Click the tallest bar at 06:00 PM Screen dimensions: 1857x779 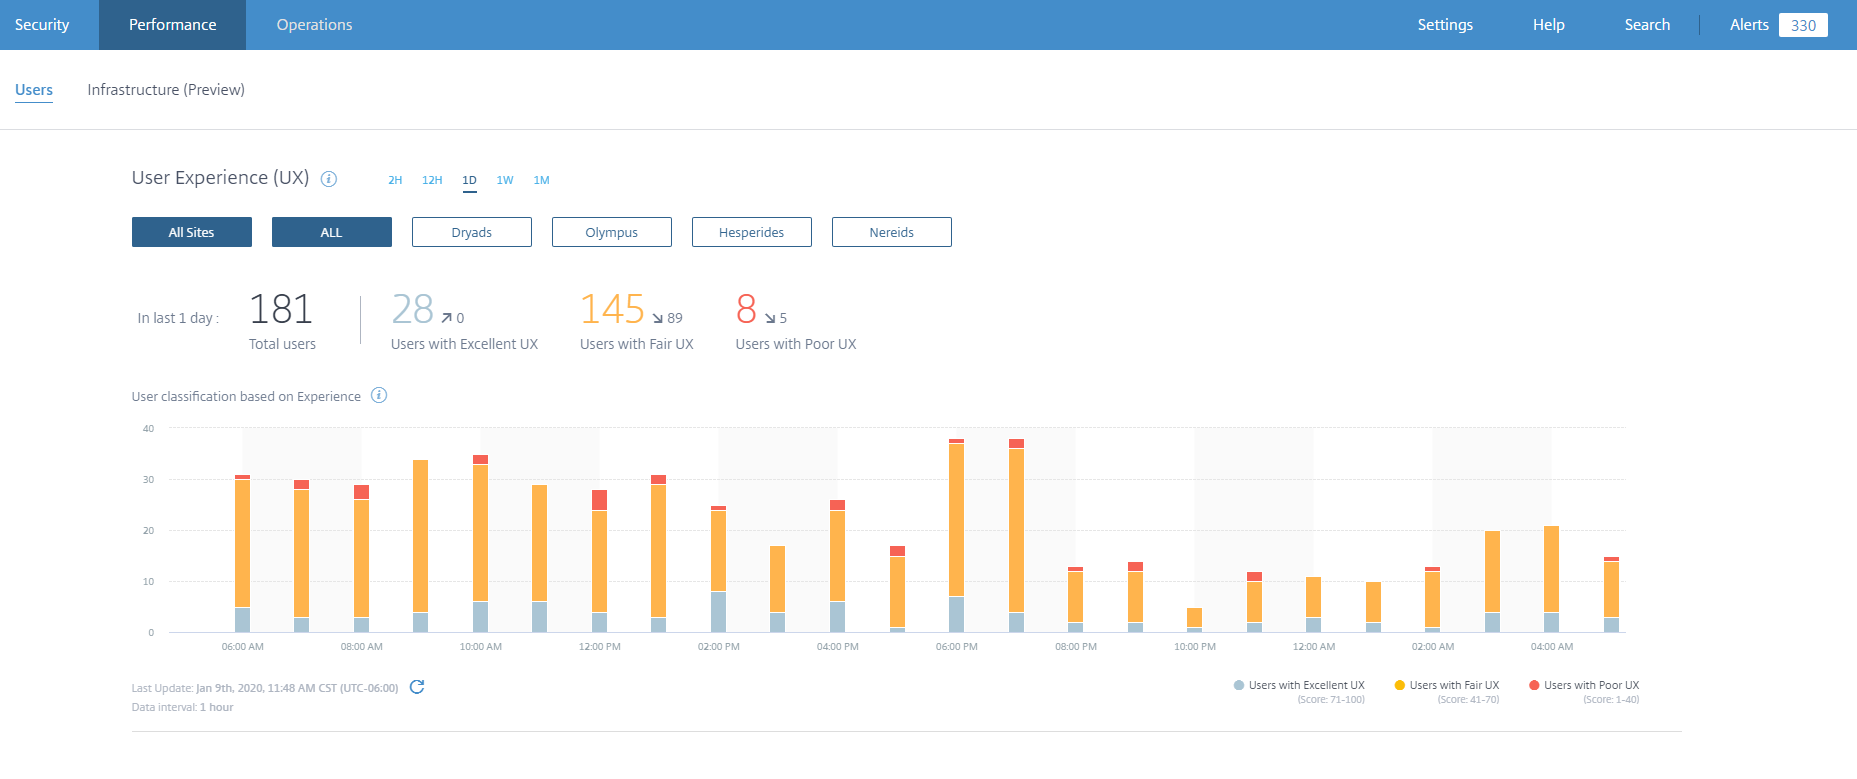tap(956, 520)
